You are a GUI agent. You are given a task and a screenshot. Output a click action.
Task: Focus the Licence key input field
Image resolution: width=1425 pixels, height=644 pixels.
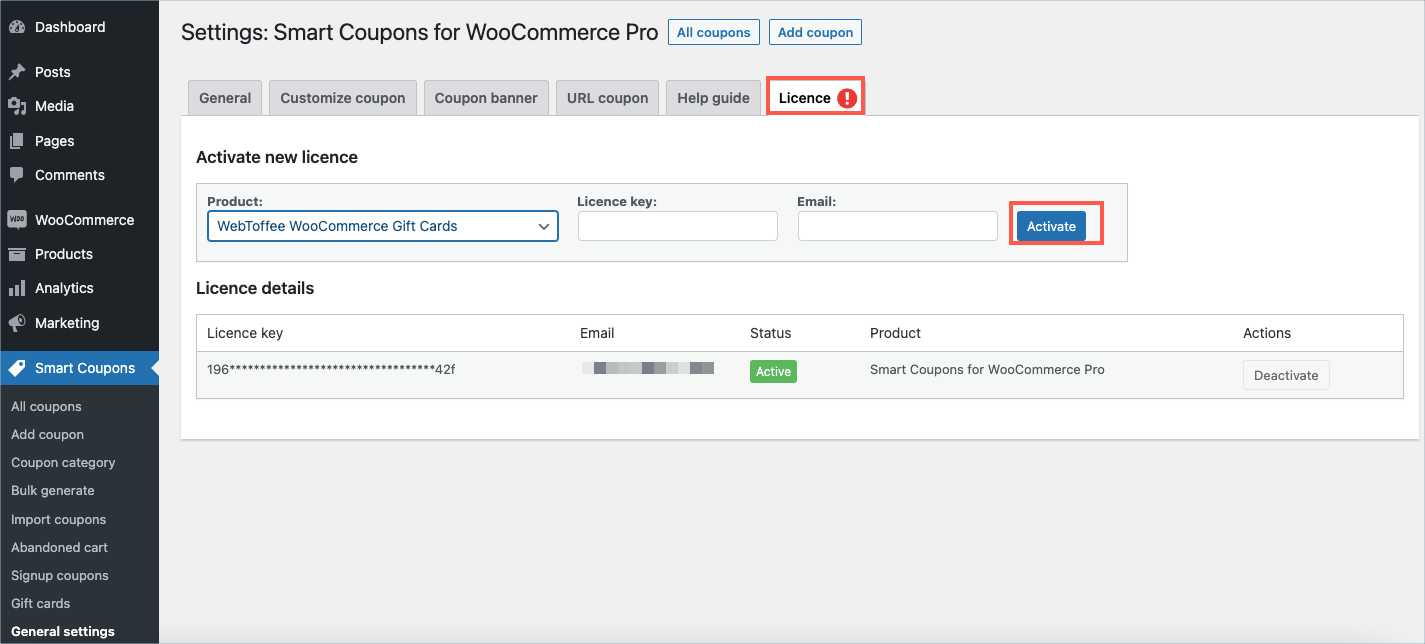click(x=678, y=226)
